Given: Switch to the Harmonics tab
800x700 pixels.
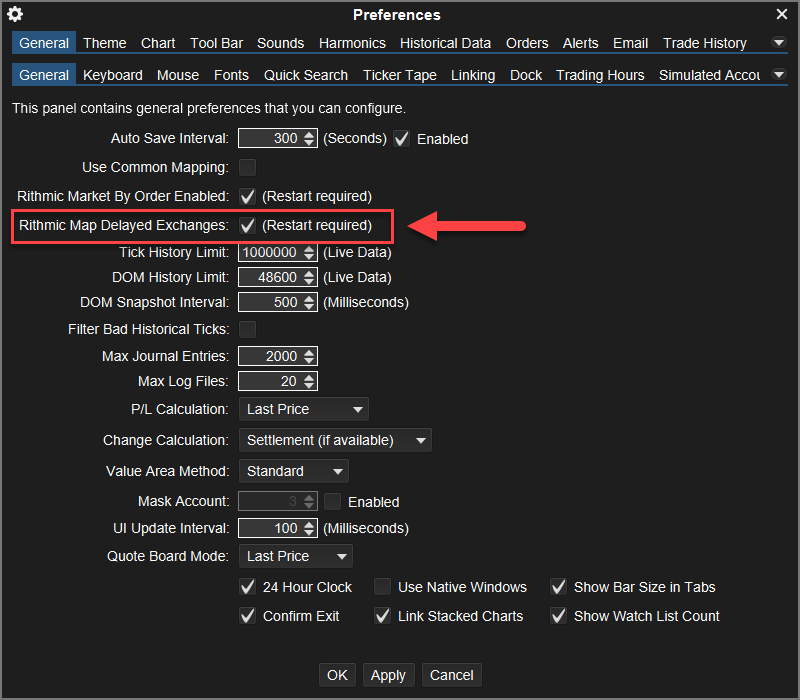Looking at the screenshot, I should [x=352, y=43].
